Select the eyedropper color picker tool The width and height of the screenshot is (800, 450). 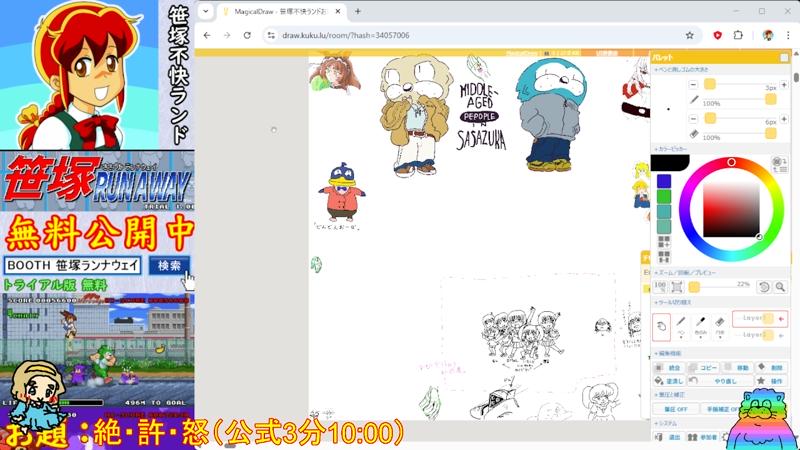(701, 327)
